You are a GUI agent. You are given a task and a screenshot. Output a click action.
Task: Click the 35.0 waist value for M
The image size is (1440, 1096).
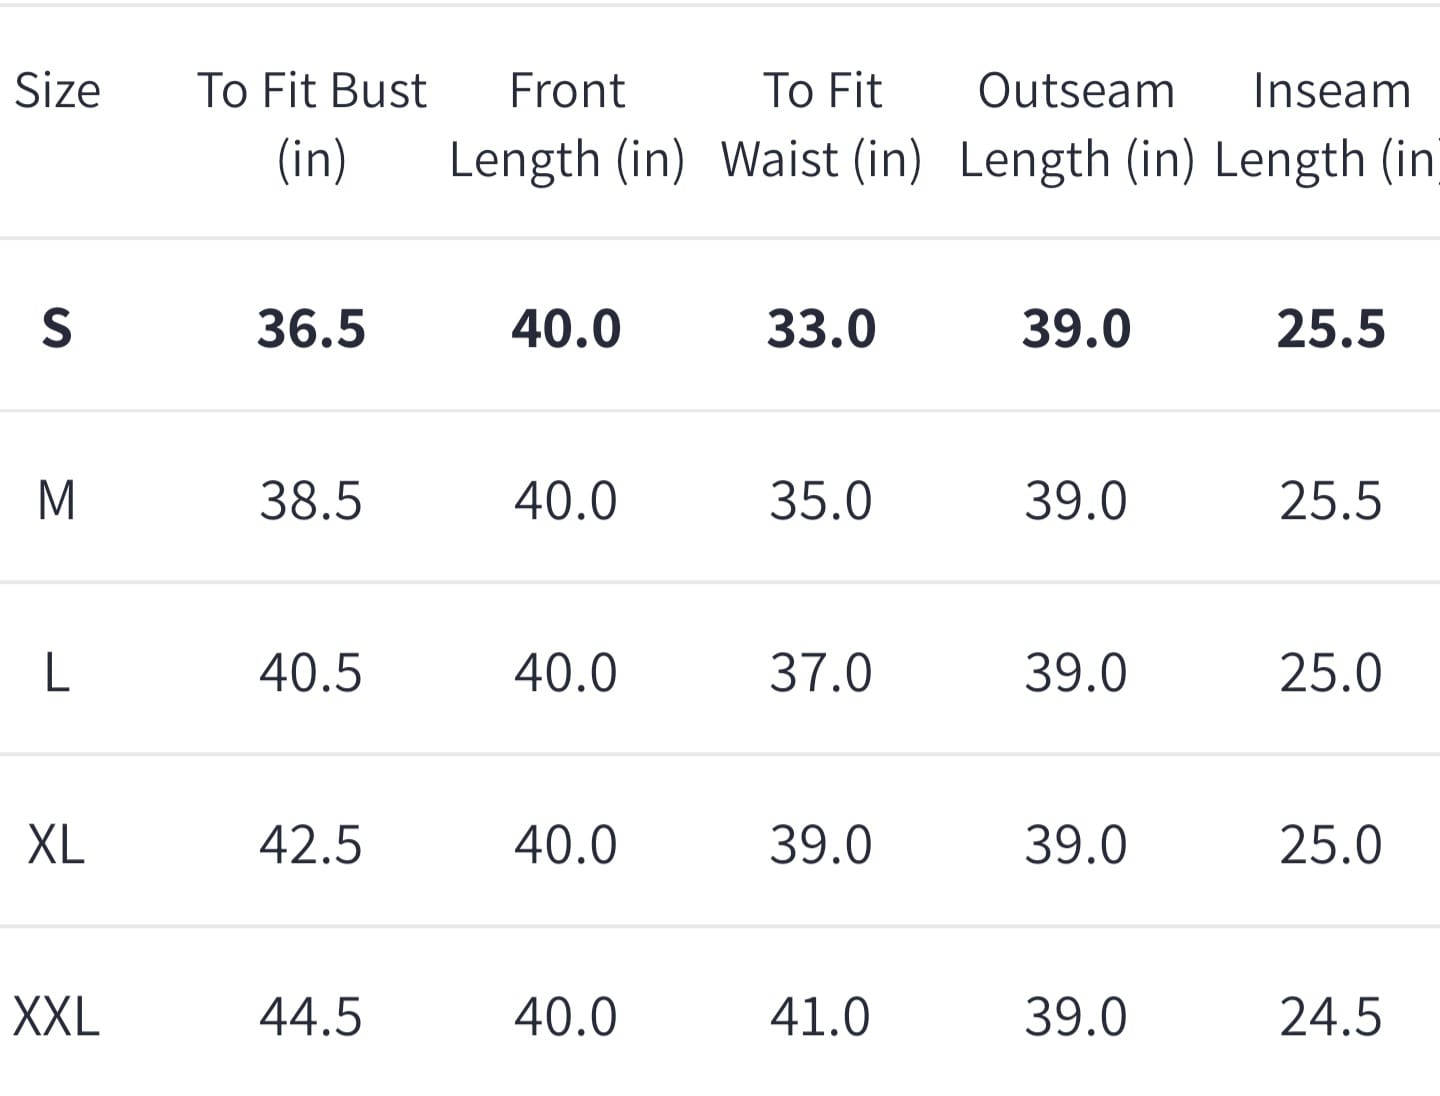click(x=821, y=500)
